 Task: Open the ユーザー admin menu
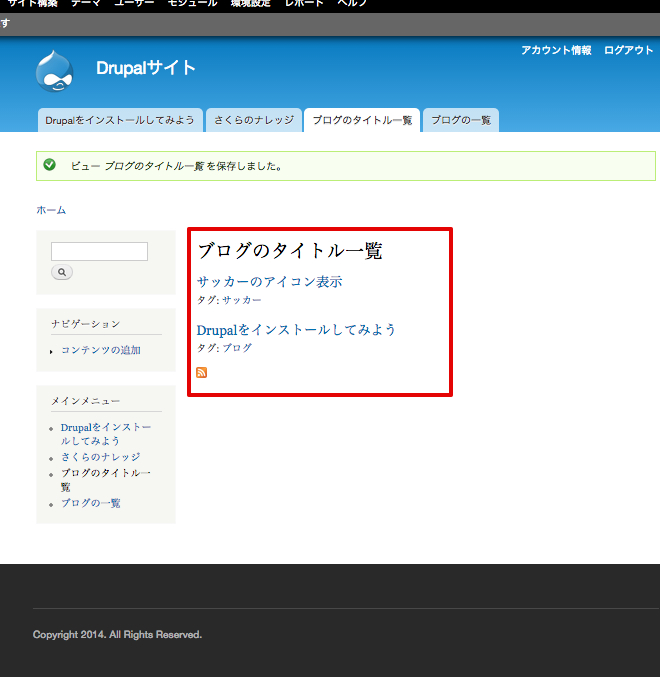tap(134, 4)
